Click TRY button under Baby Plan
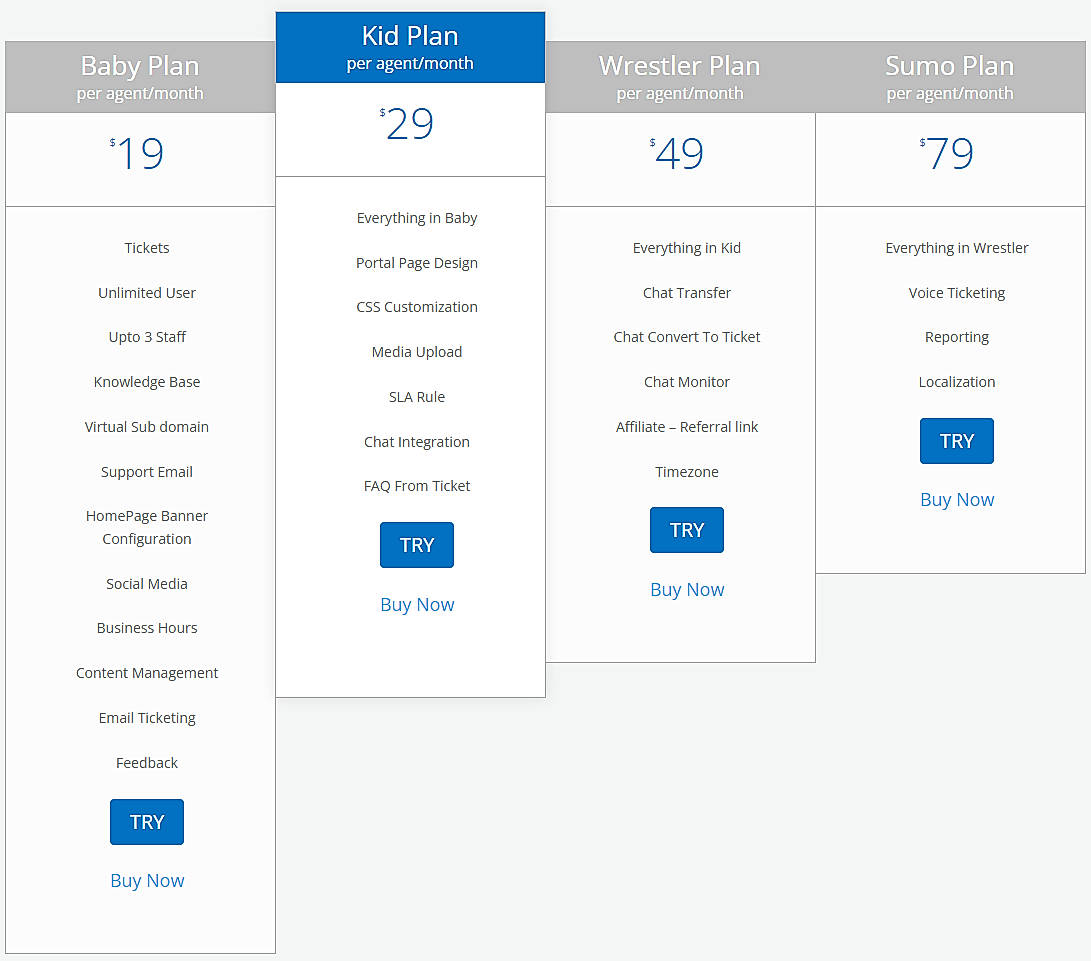 click(147, 822)
